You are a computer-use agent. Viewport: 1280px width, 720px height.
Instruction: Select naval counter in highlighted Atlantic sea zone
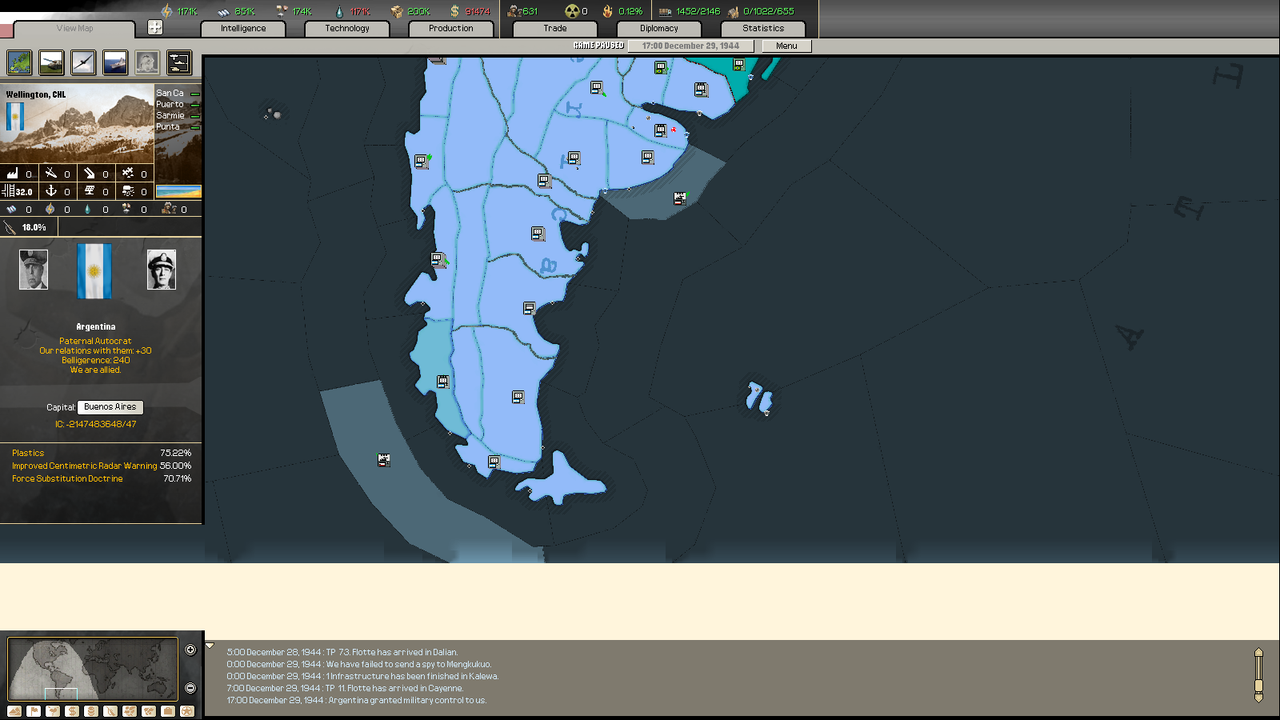click(x=680, y=198)
